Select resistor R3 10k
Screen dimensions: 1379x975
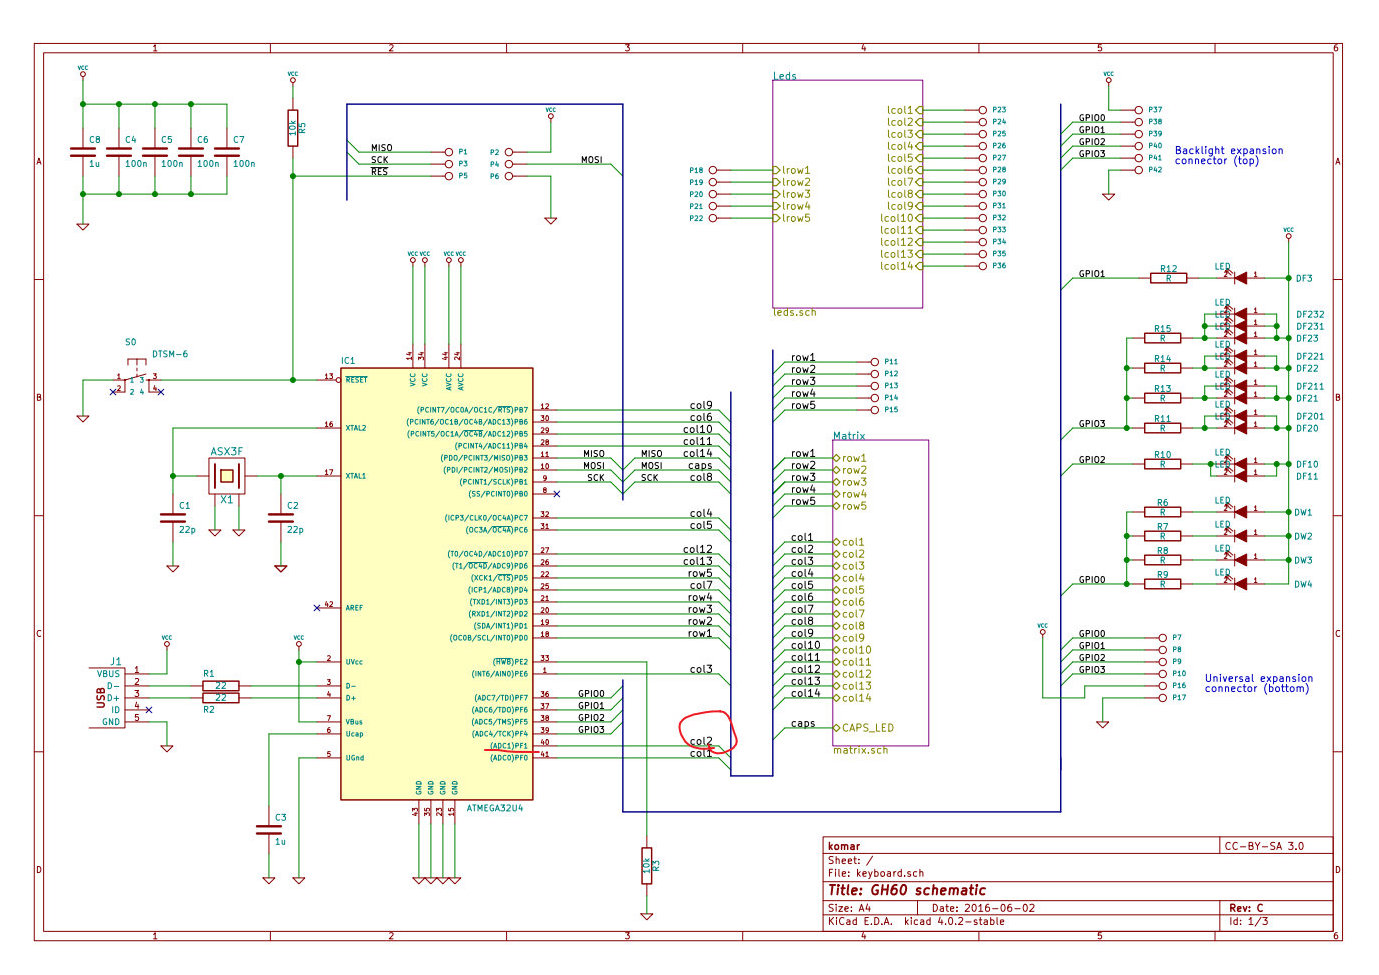[647, 866]
